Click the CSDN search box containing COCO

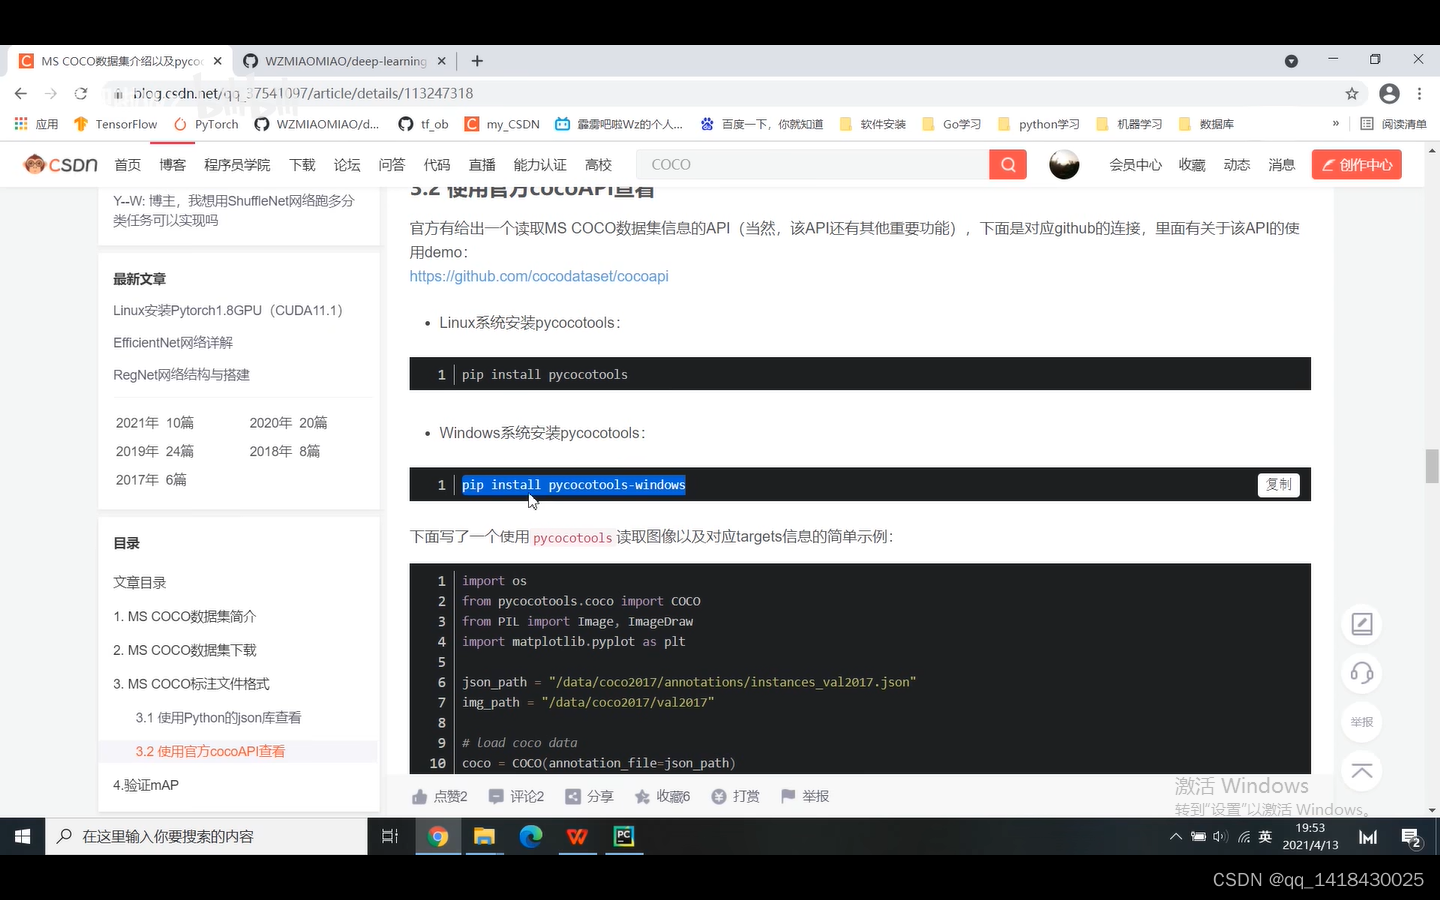[812, 165]
